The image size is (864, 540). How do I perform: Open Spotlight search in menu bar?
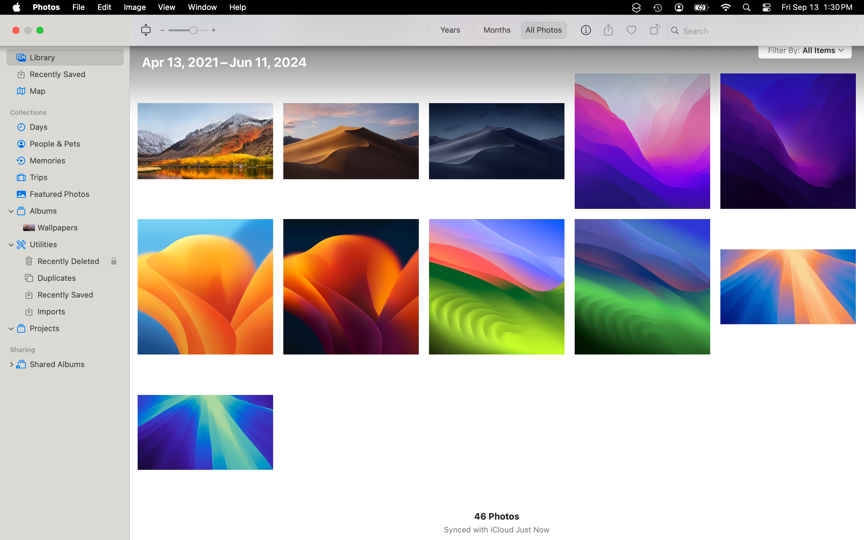point(746,7)
